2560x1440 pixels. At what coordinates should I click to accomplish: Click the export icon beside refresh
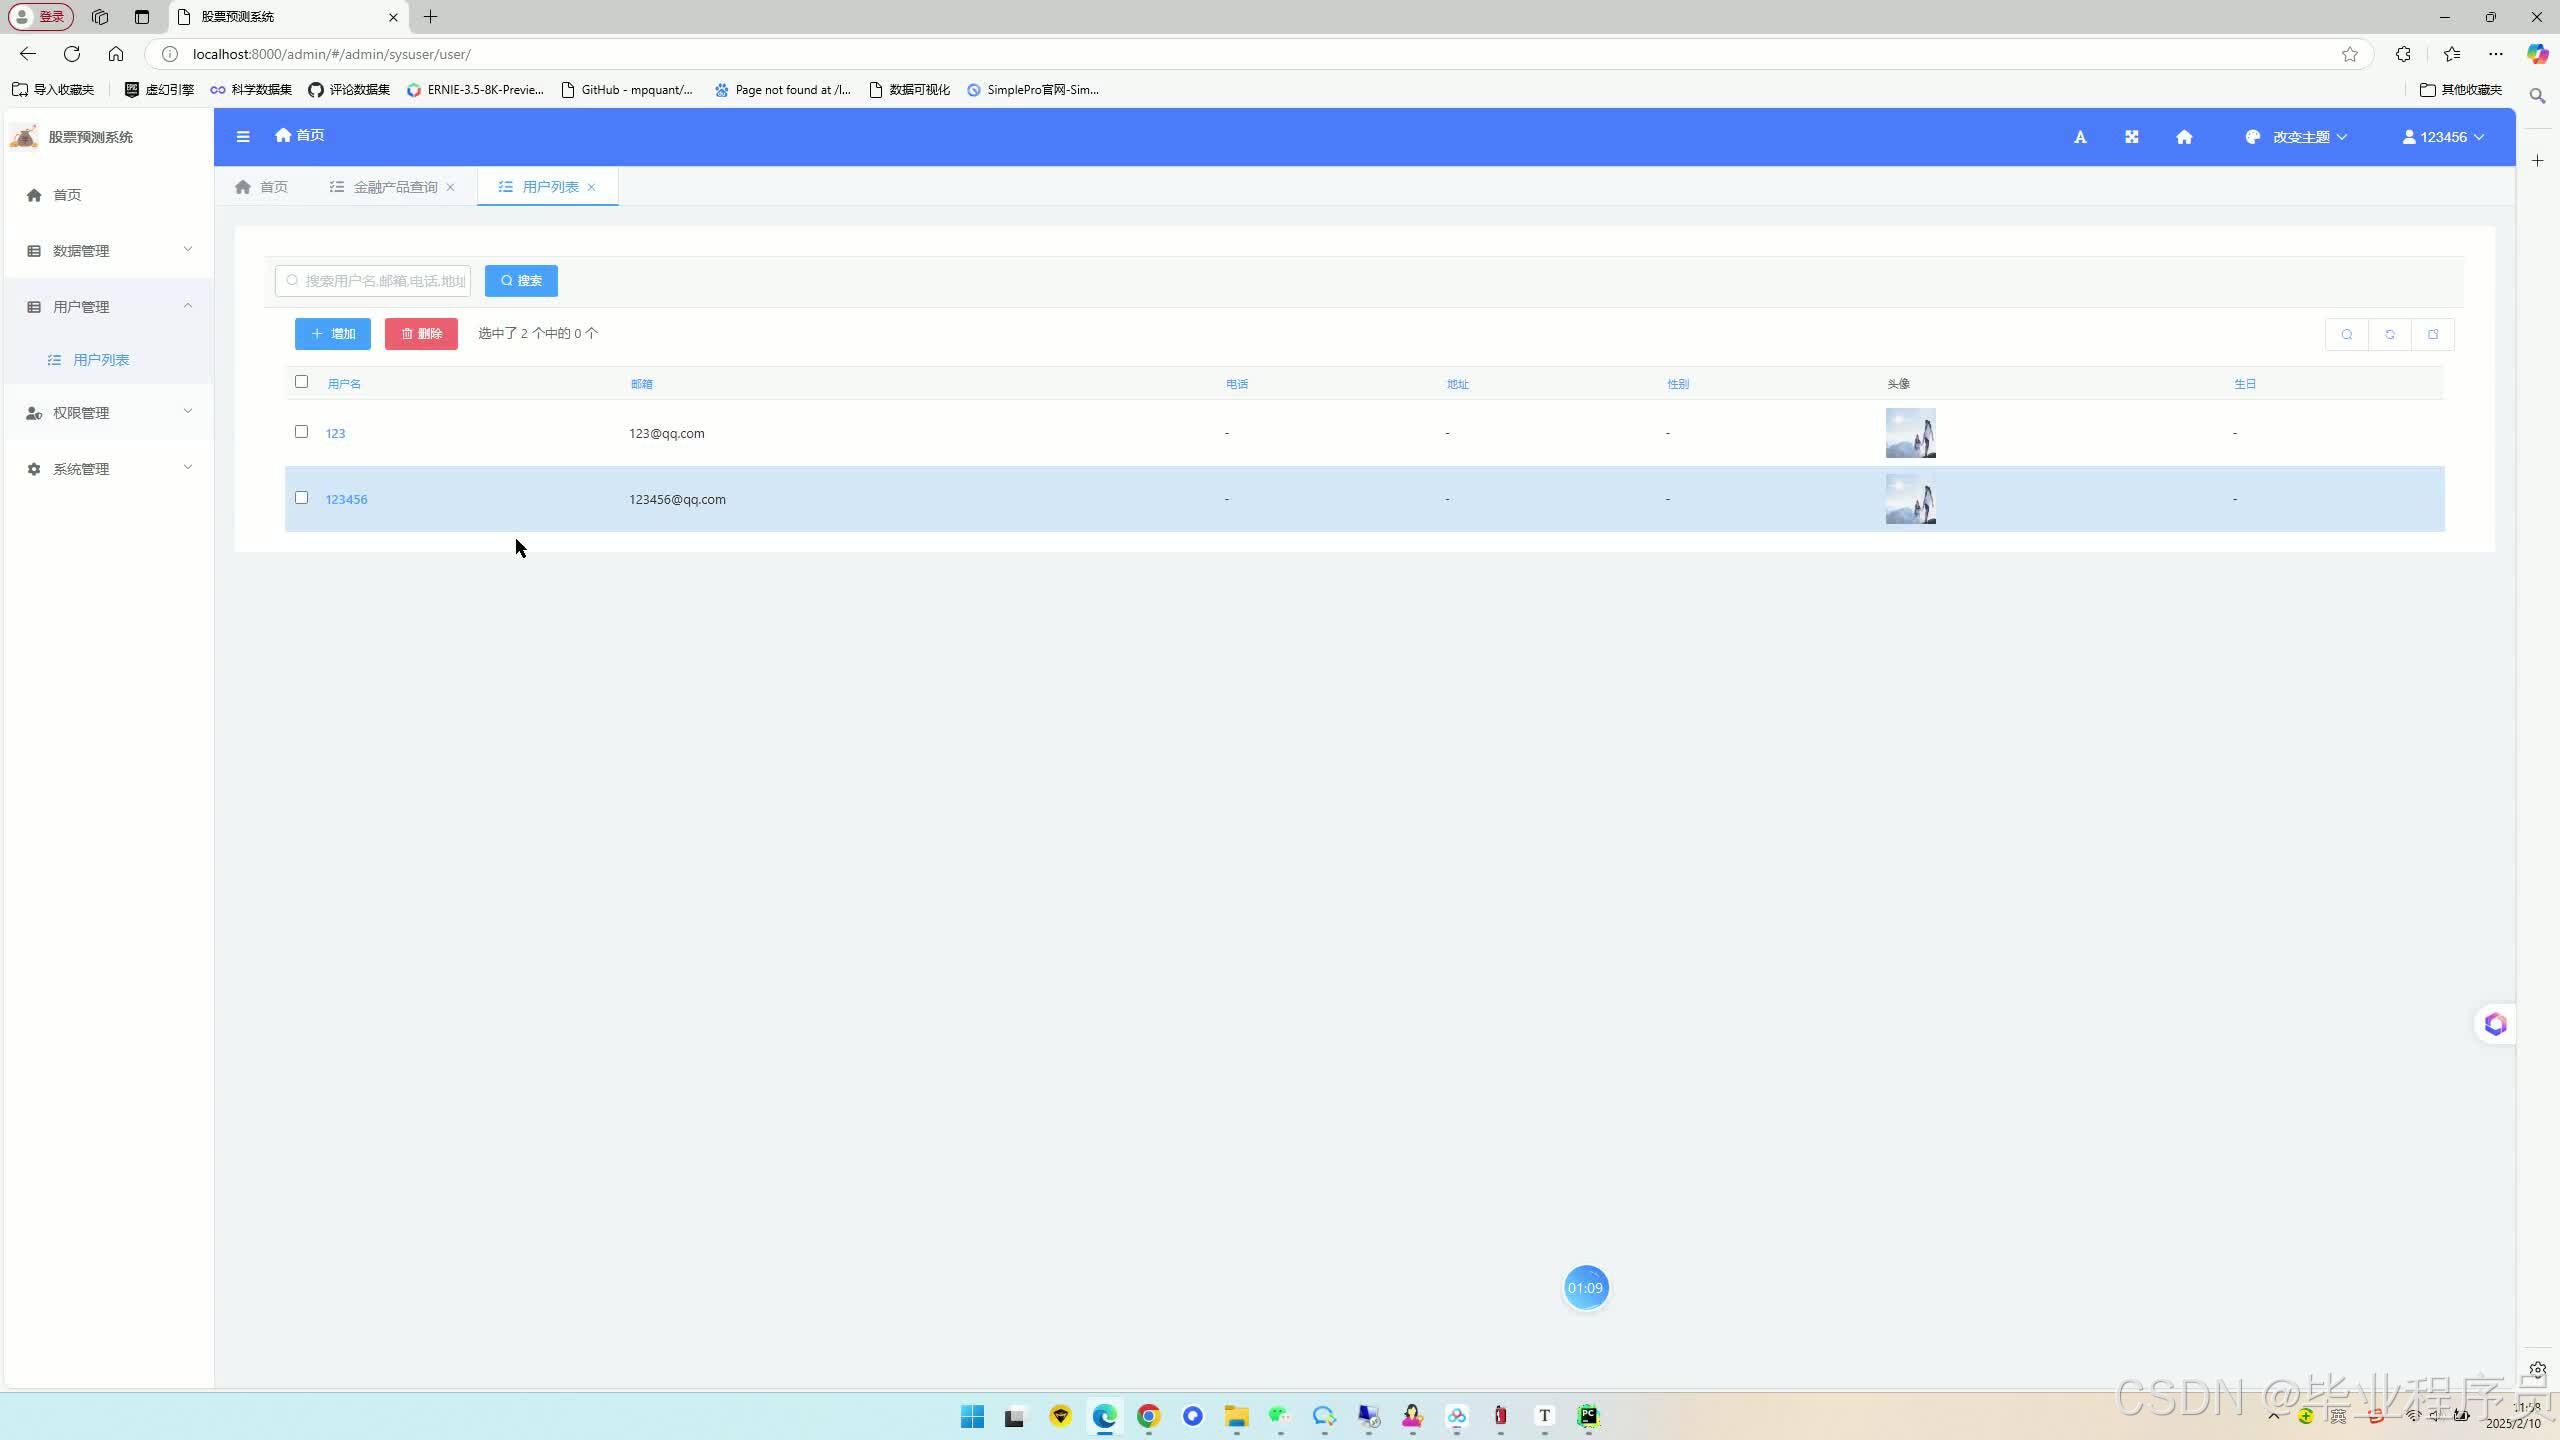[x=2433, y=334]
